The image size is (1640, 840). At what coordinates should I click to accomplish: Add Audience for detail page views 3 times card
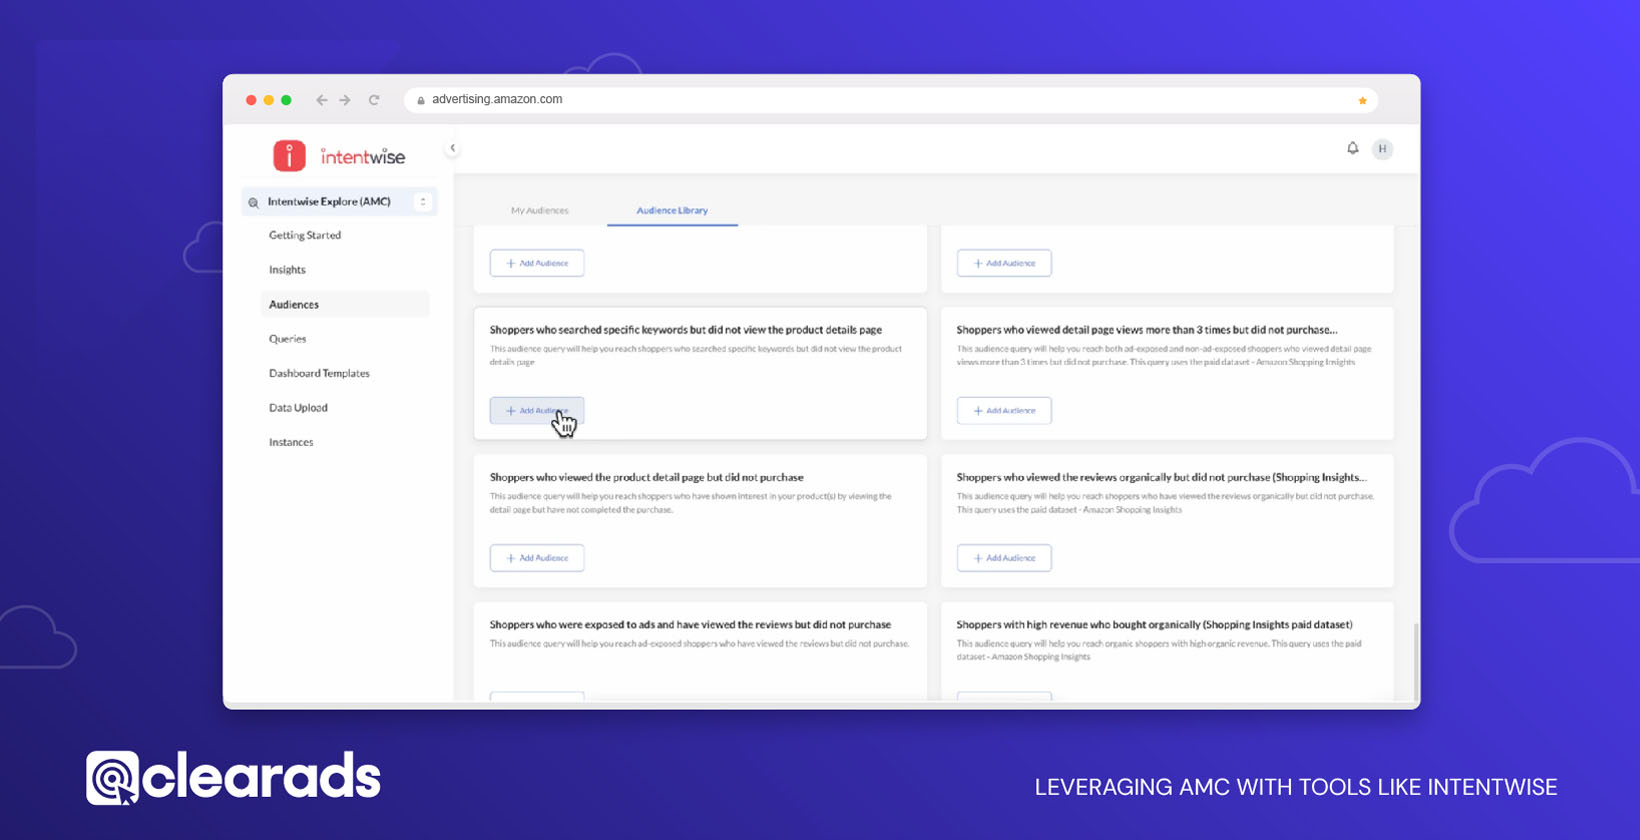[1004, 411]
